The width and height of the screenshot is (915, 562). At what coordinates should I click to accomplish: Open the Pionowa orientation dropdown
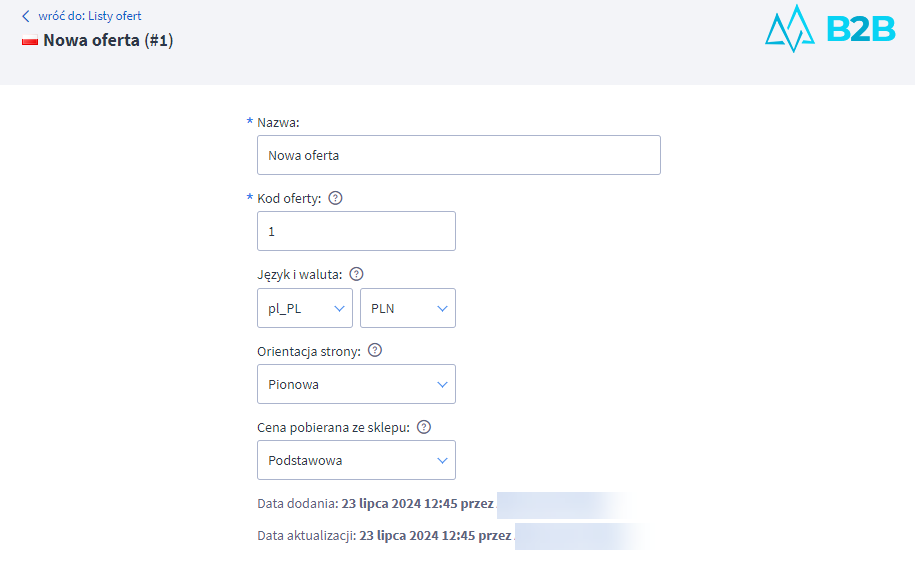(355, 384)
